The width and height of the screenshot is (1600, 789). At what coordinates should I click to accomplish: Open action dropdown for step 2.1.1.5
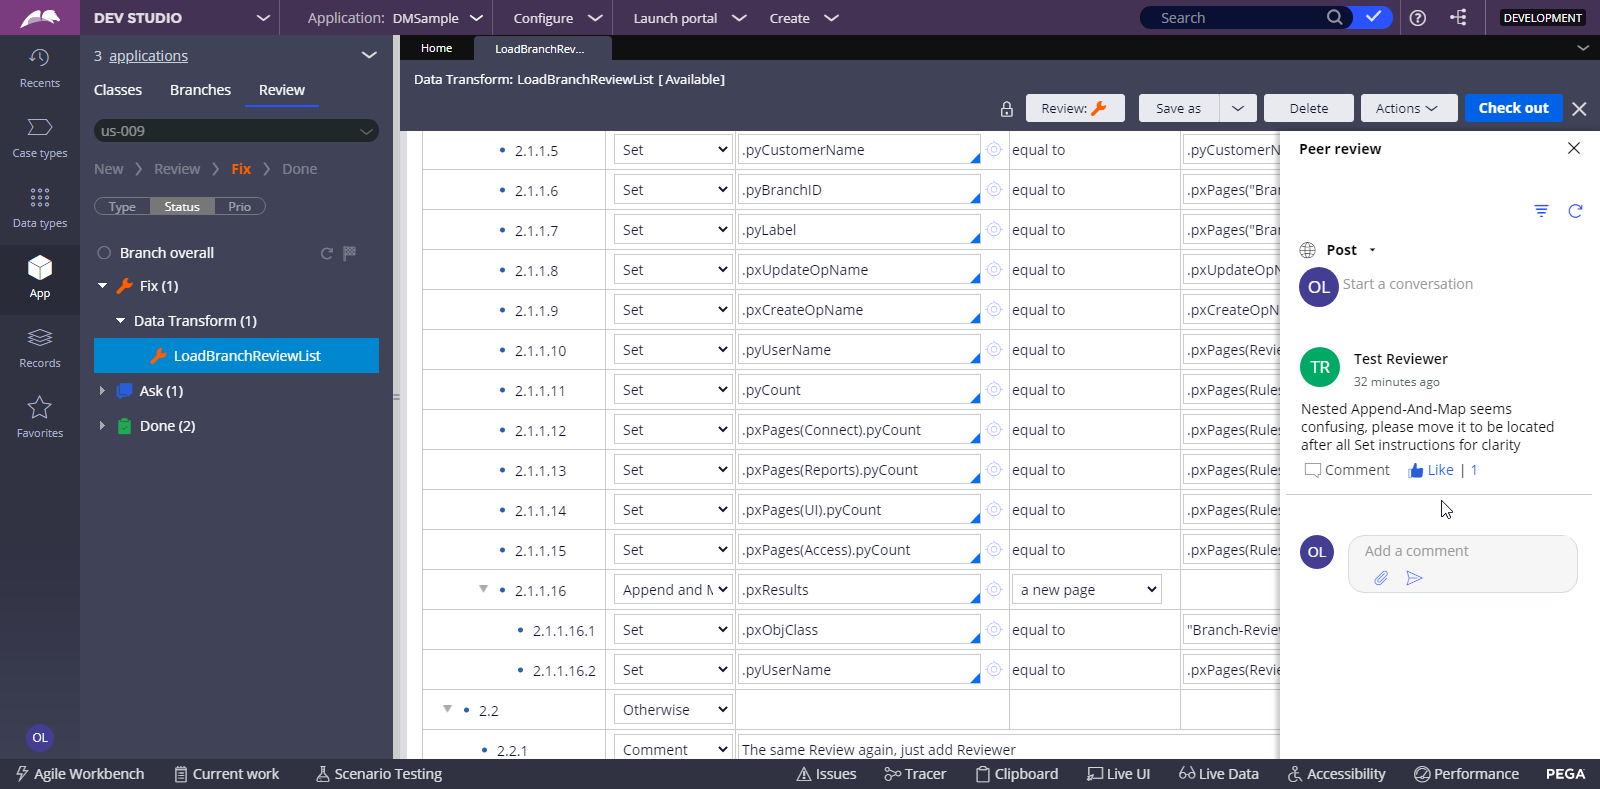coord(673,150)
